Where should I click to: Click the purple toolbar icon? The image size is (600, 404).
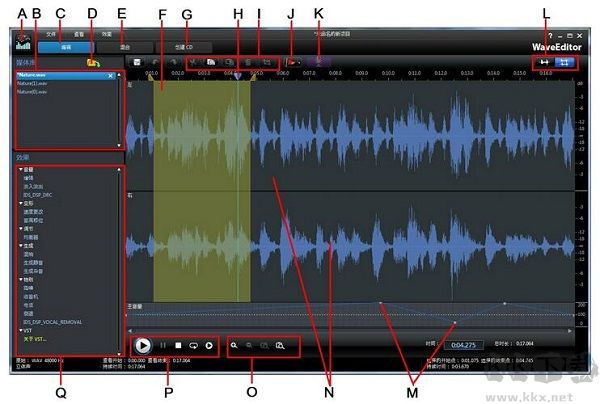(318, 62)
